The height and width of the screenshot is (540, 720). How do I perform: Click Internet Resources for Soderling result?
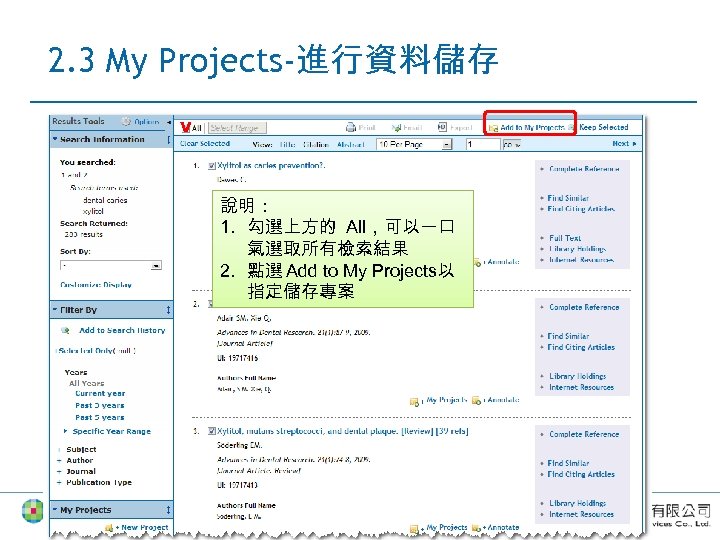tap(581, 514)
